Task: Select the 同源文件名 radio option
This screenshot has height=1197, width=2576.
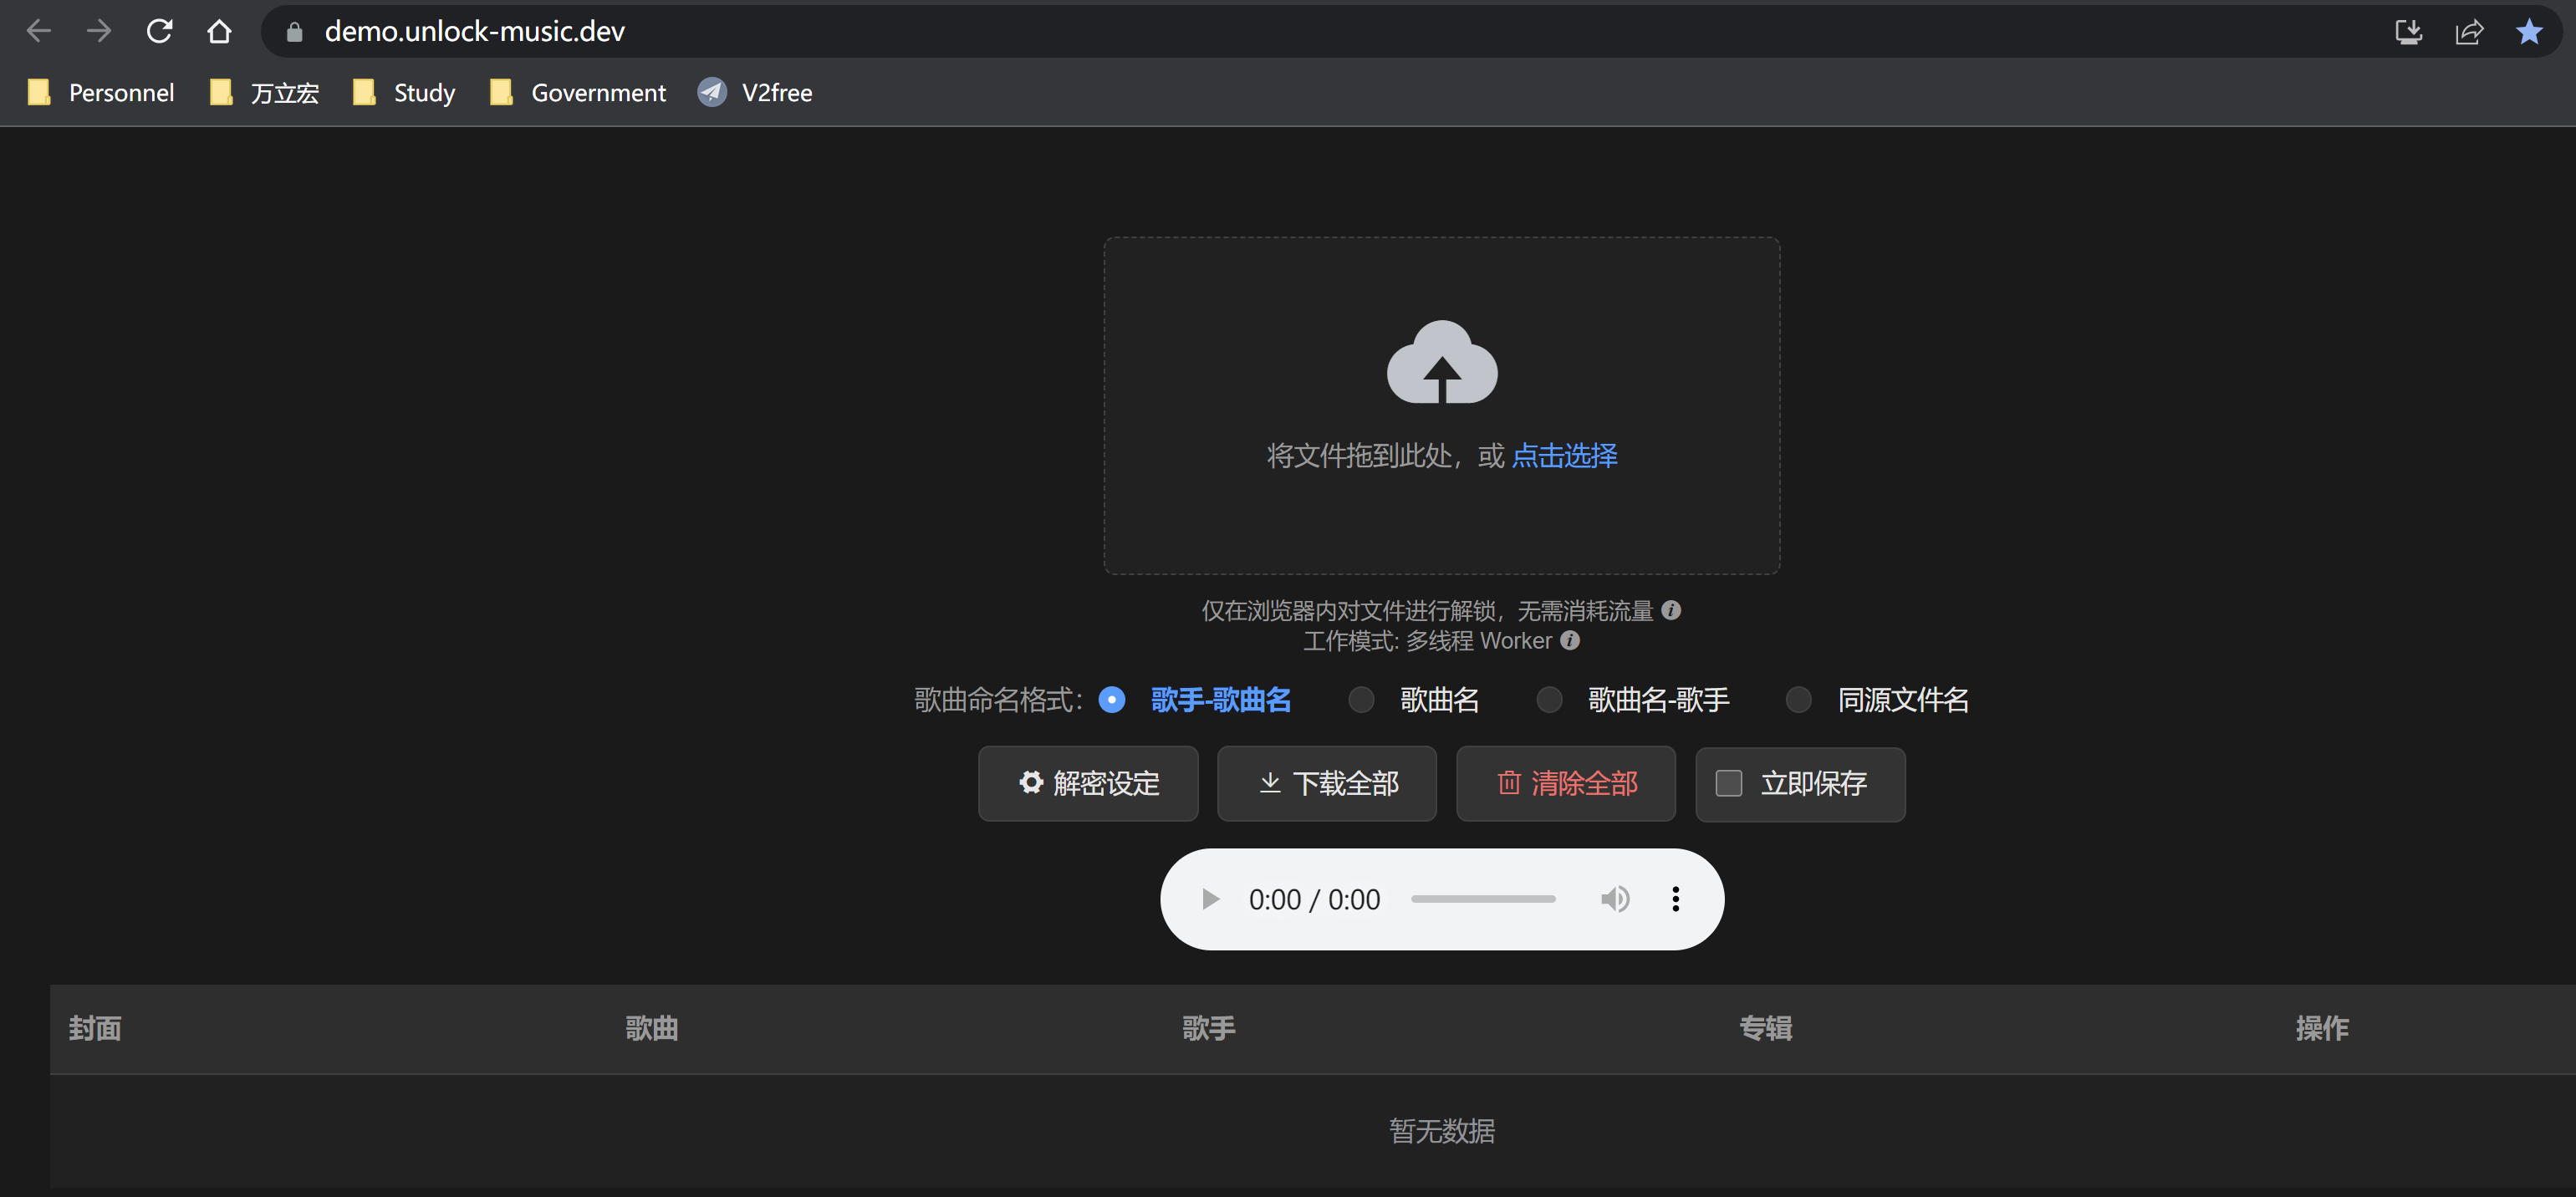Action: coord(1798,699)
